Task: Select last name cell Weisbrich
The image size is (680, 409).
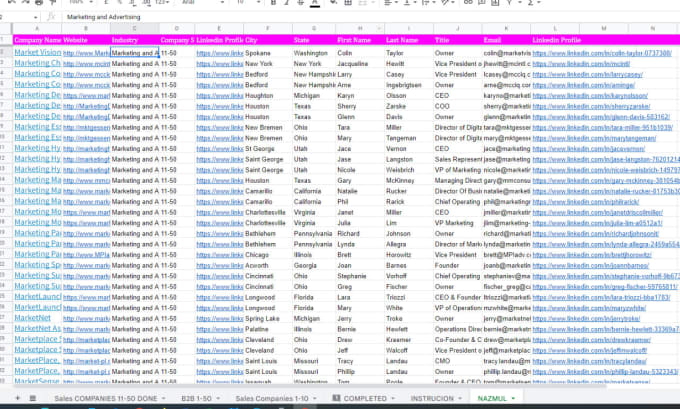Action: point(409,170)
